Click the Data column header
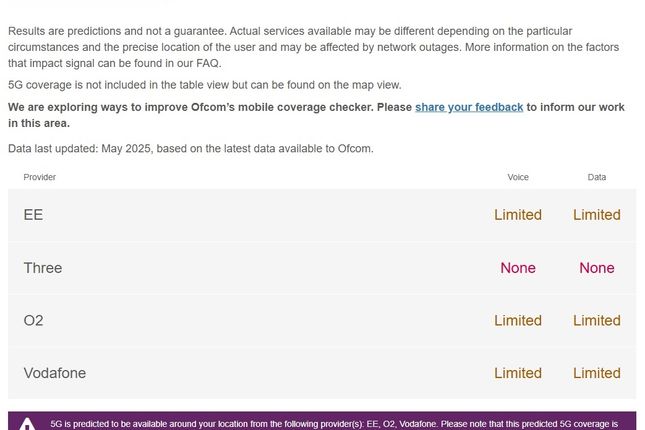The height and width of the screenshot is (430, 645). tap(596, 177)
